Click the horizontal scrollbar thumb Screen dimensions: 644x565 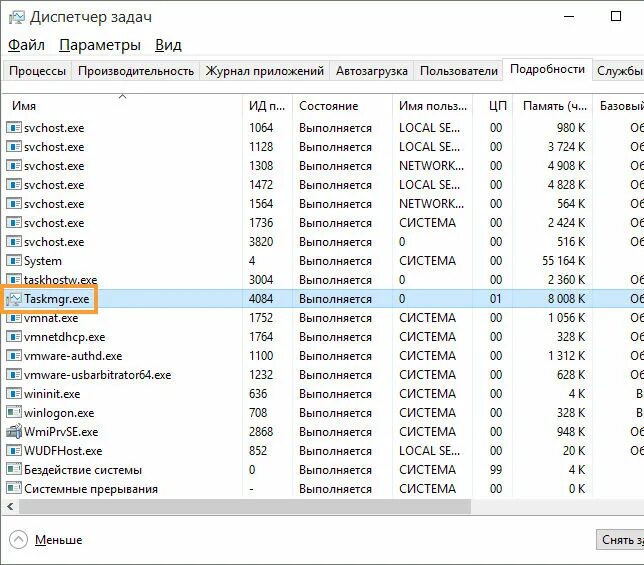[x=245, y=507]
